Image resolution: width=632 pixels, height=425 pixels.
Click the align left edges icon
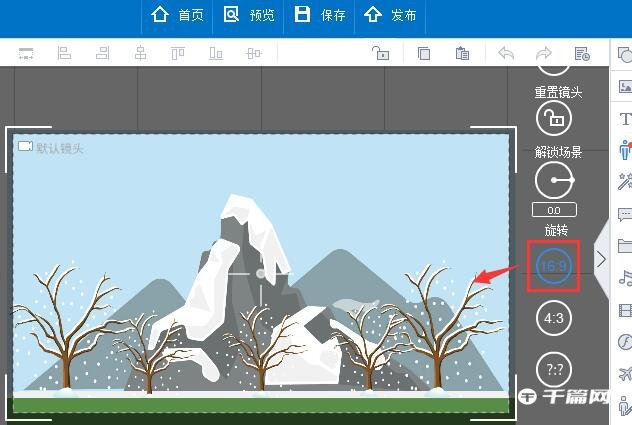(x=65, y=53)
